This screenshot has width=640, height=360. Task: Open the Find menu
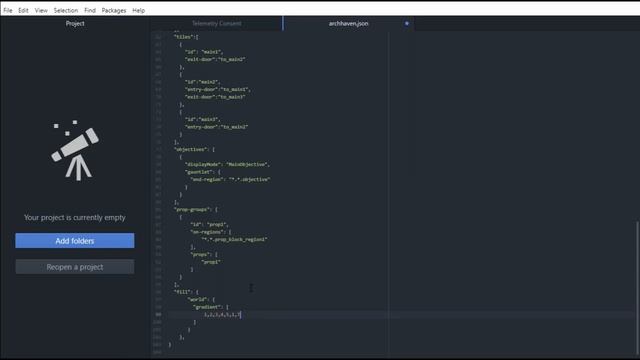click(x=90, y=10)
